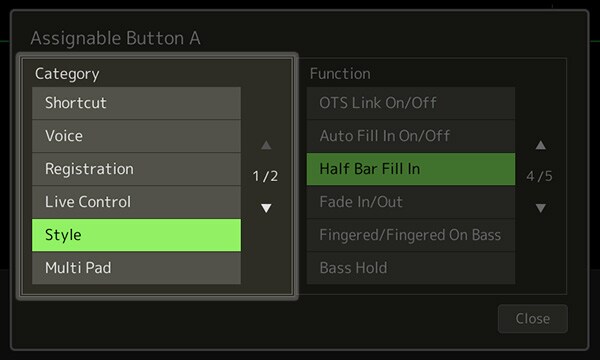Click the Category 1/2 page indicator
600x360 pixels.
coord(265,176)
